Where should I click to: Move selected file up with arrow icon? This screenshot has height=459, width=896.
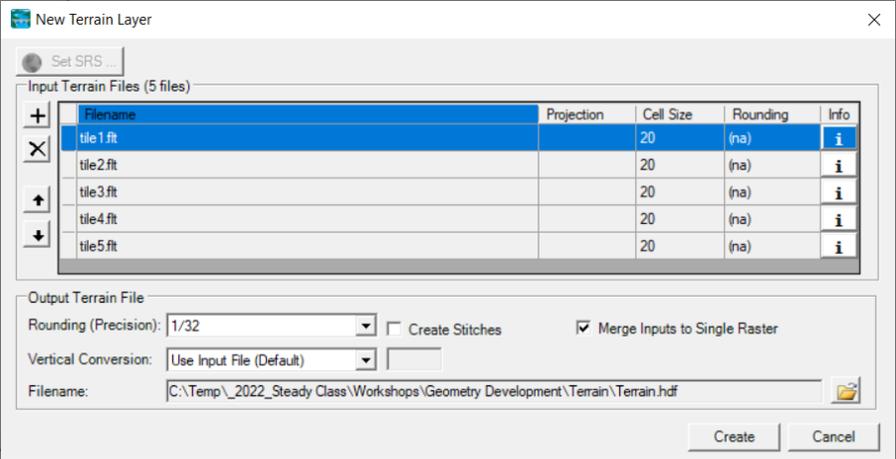point(37,201)
